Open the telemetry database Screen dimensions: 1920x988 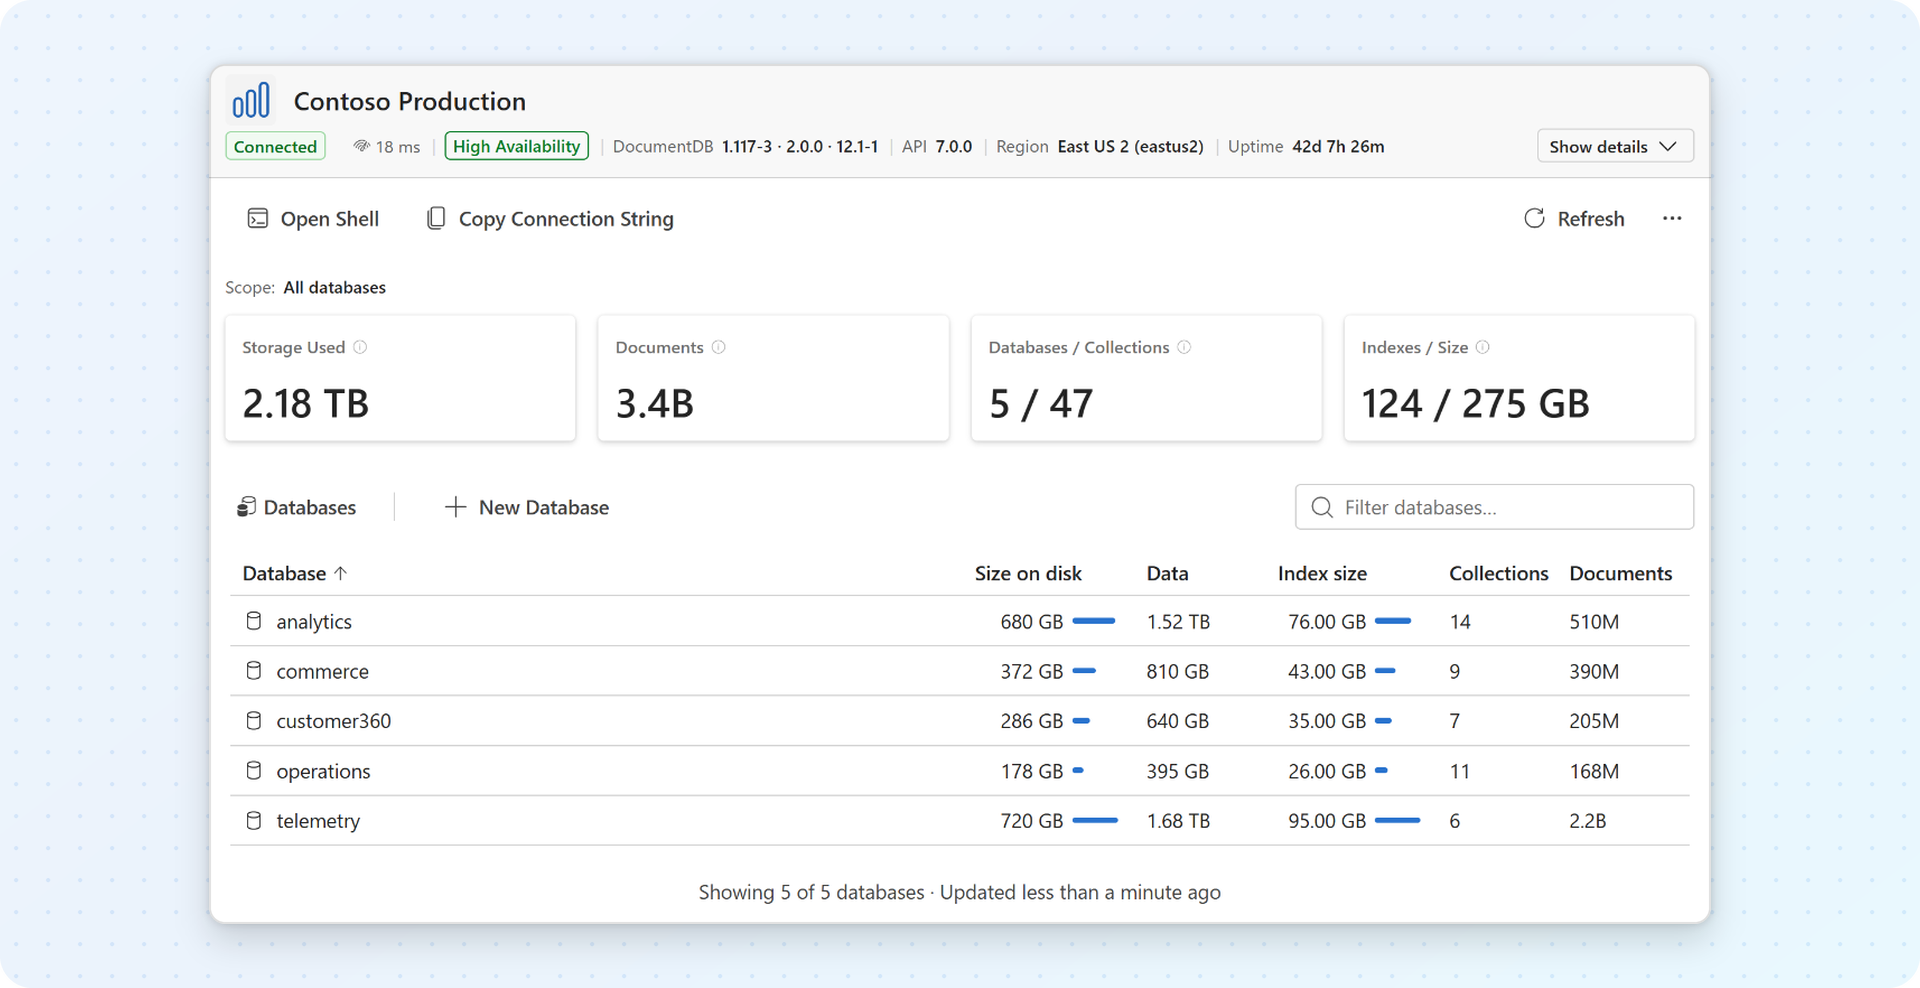point(959,820)
